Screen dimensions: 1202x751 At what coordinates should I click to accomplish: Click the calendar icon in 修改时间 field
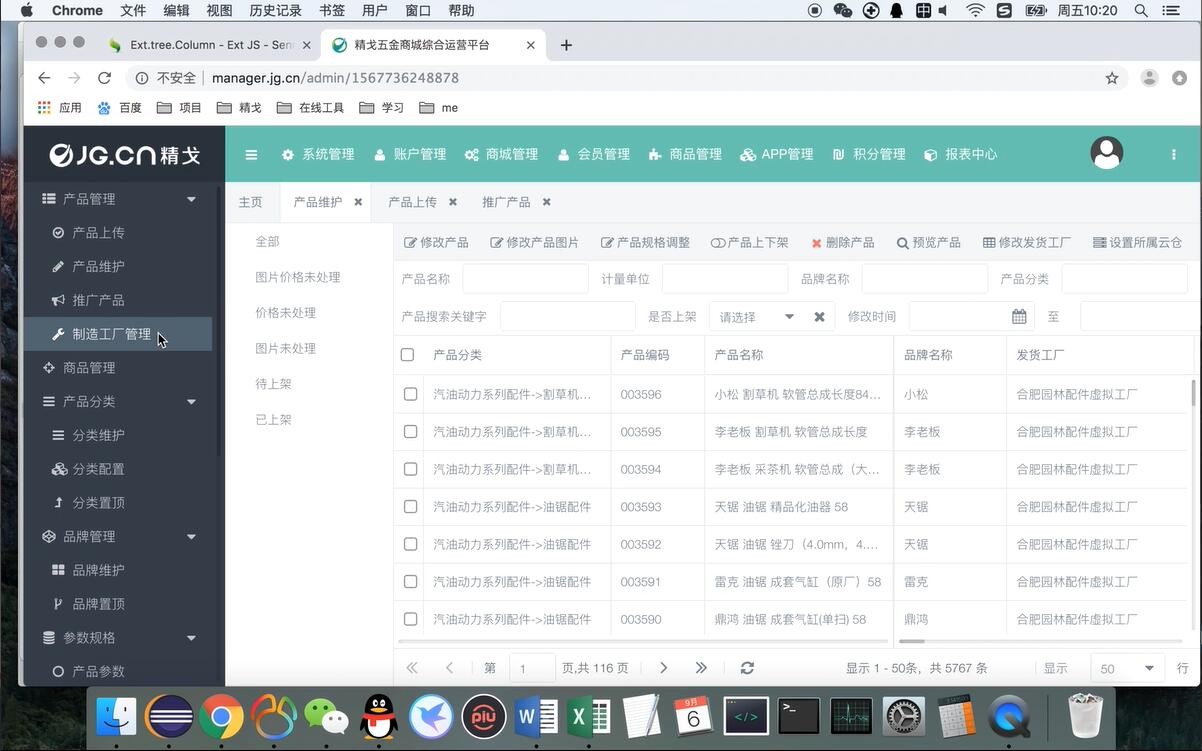(1019, 316)
